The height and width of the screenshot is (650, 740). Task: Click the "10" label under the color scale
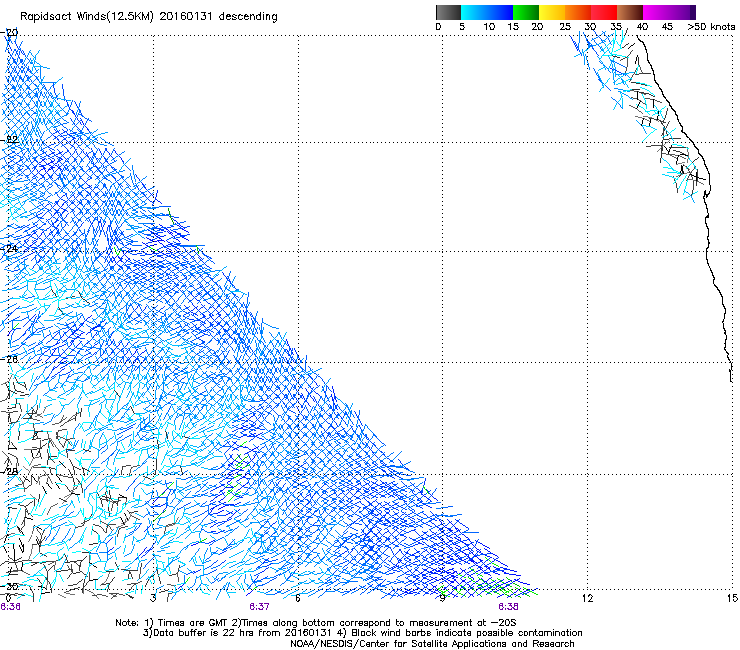489,27
